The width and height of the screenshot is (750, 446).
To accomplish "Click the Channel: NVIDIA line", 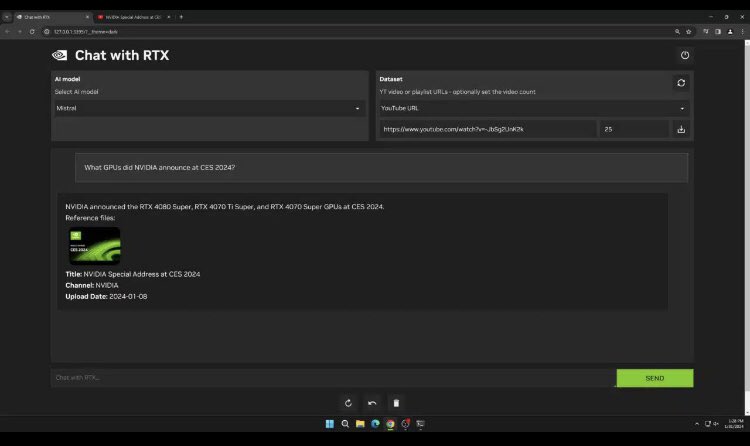I will point(91,285).
